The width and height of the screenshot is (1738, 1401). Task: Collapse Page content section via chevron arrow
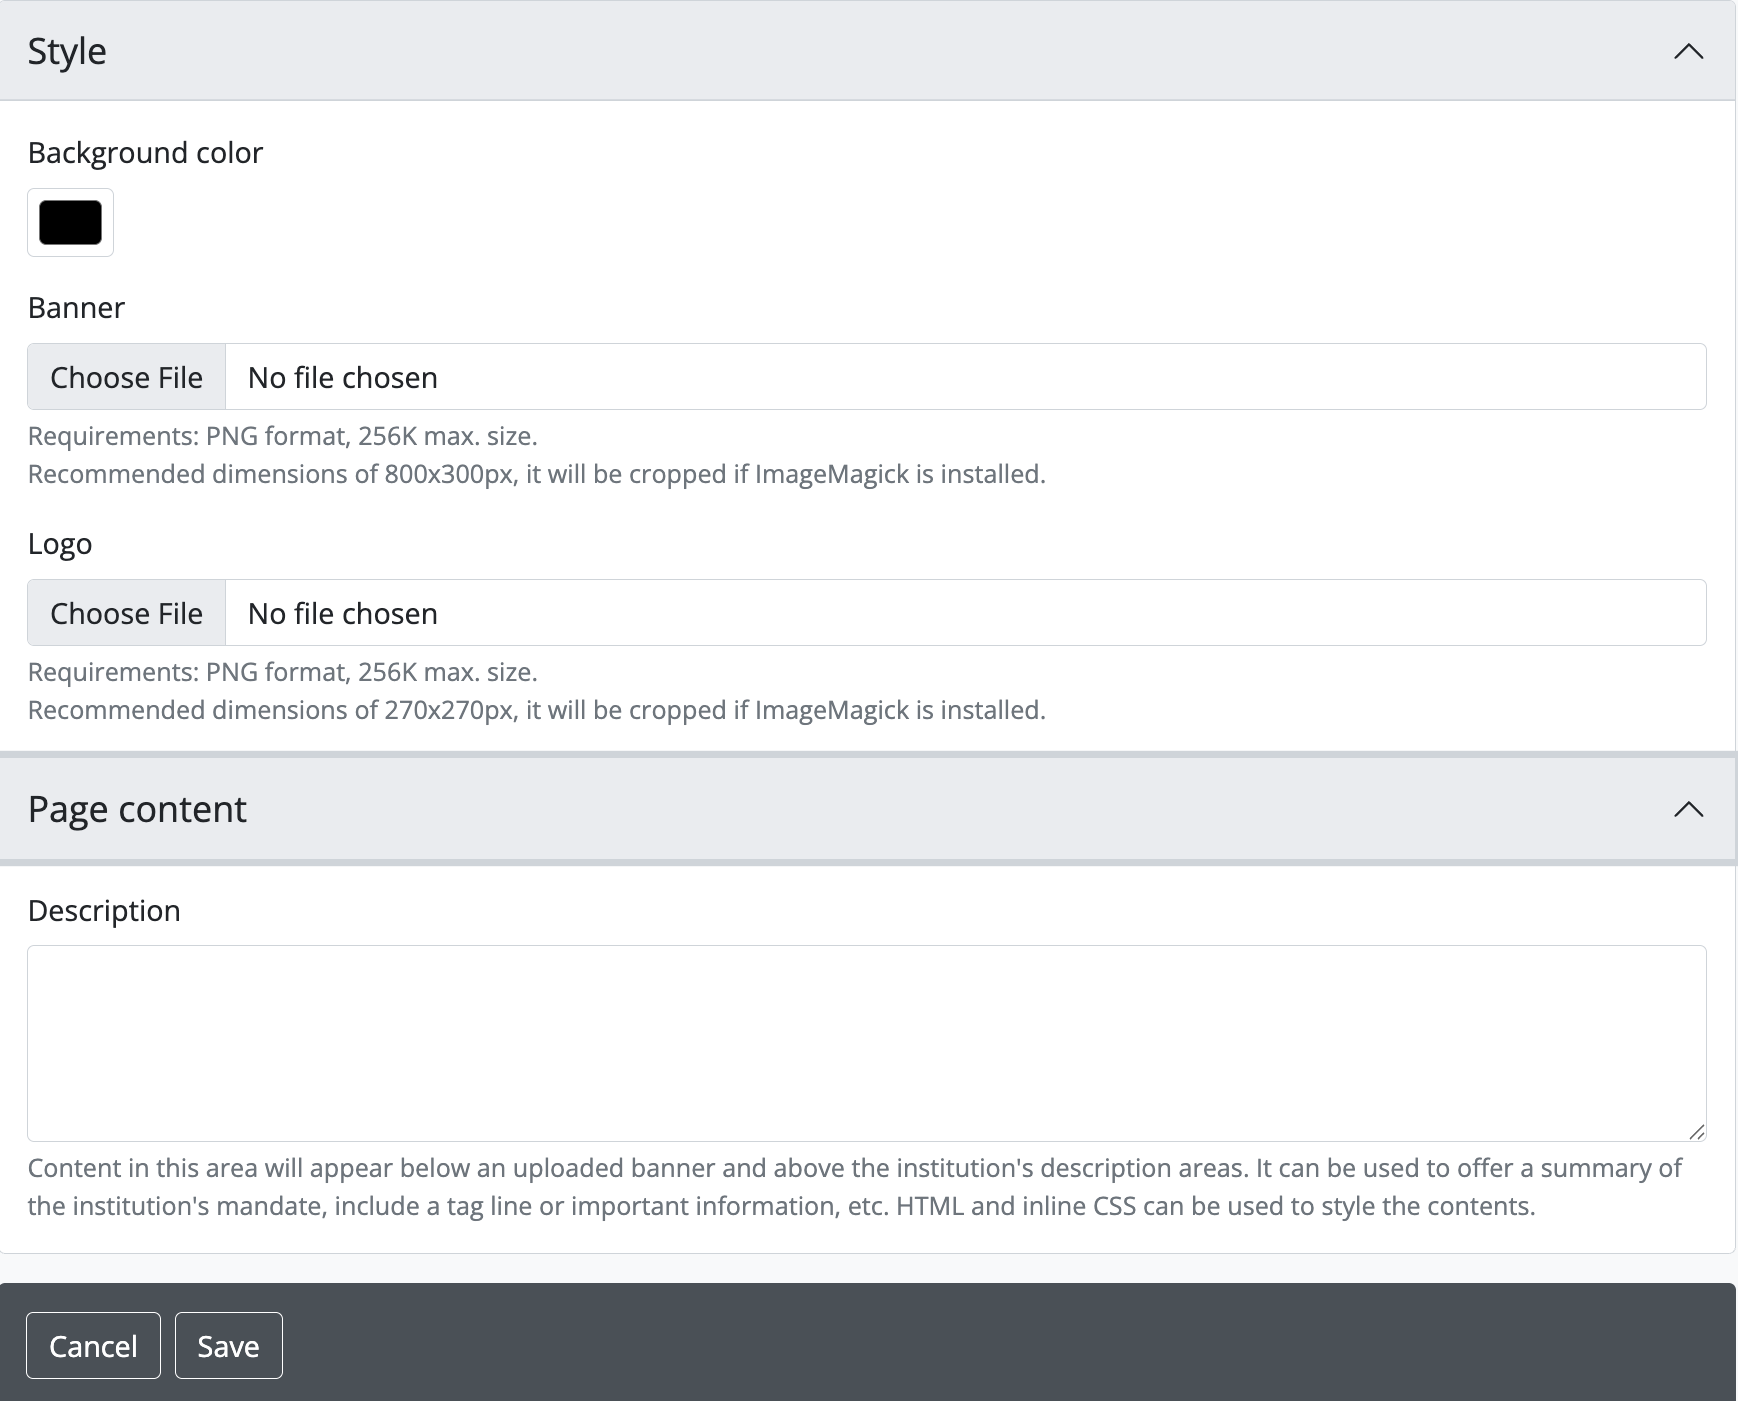tap(1688, 809)
